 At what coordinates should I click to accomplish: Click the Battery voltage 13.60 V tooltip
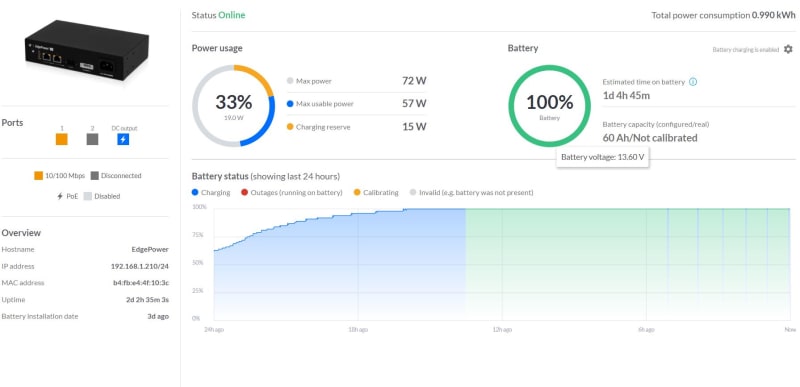(603, 157)
